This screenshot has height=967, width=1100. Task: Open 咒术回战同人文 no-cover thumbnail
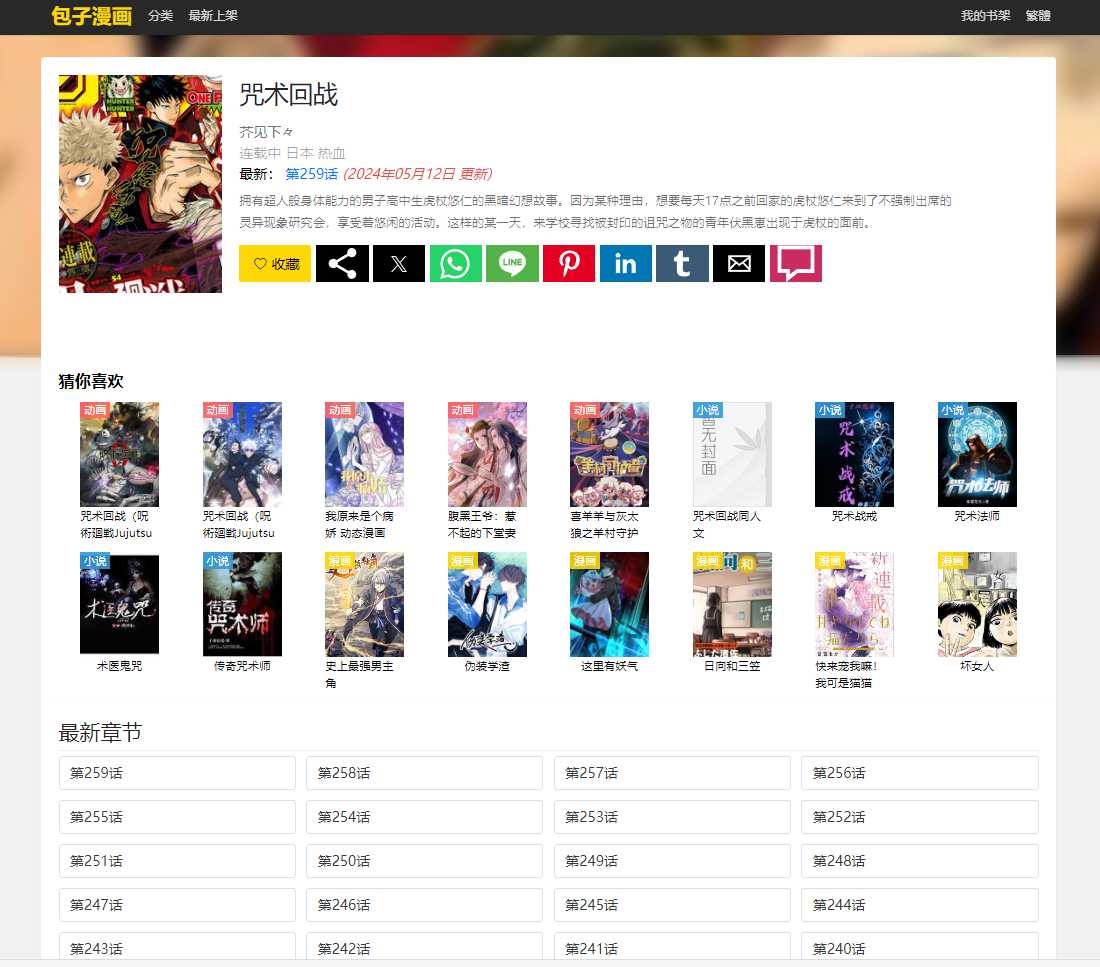[732, 454]
